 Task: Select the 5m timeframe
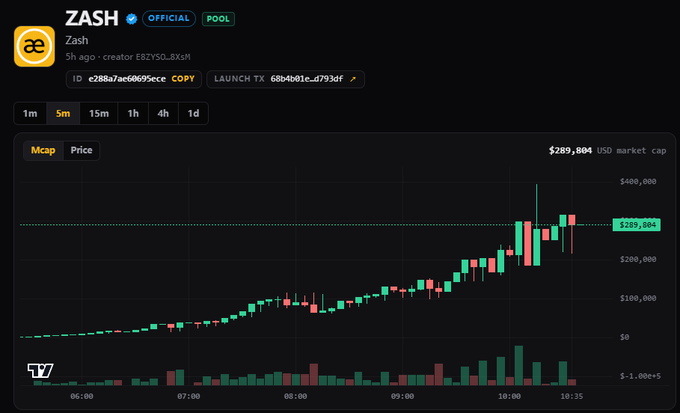click(x=63, y=114)
